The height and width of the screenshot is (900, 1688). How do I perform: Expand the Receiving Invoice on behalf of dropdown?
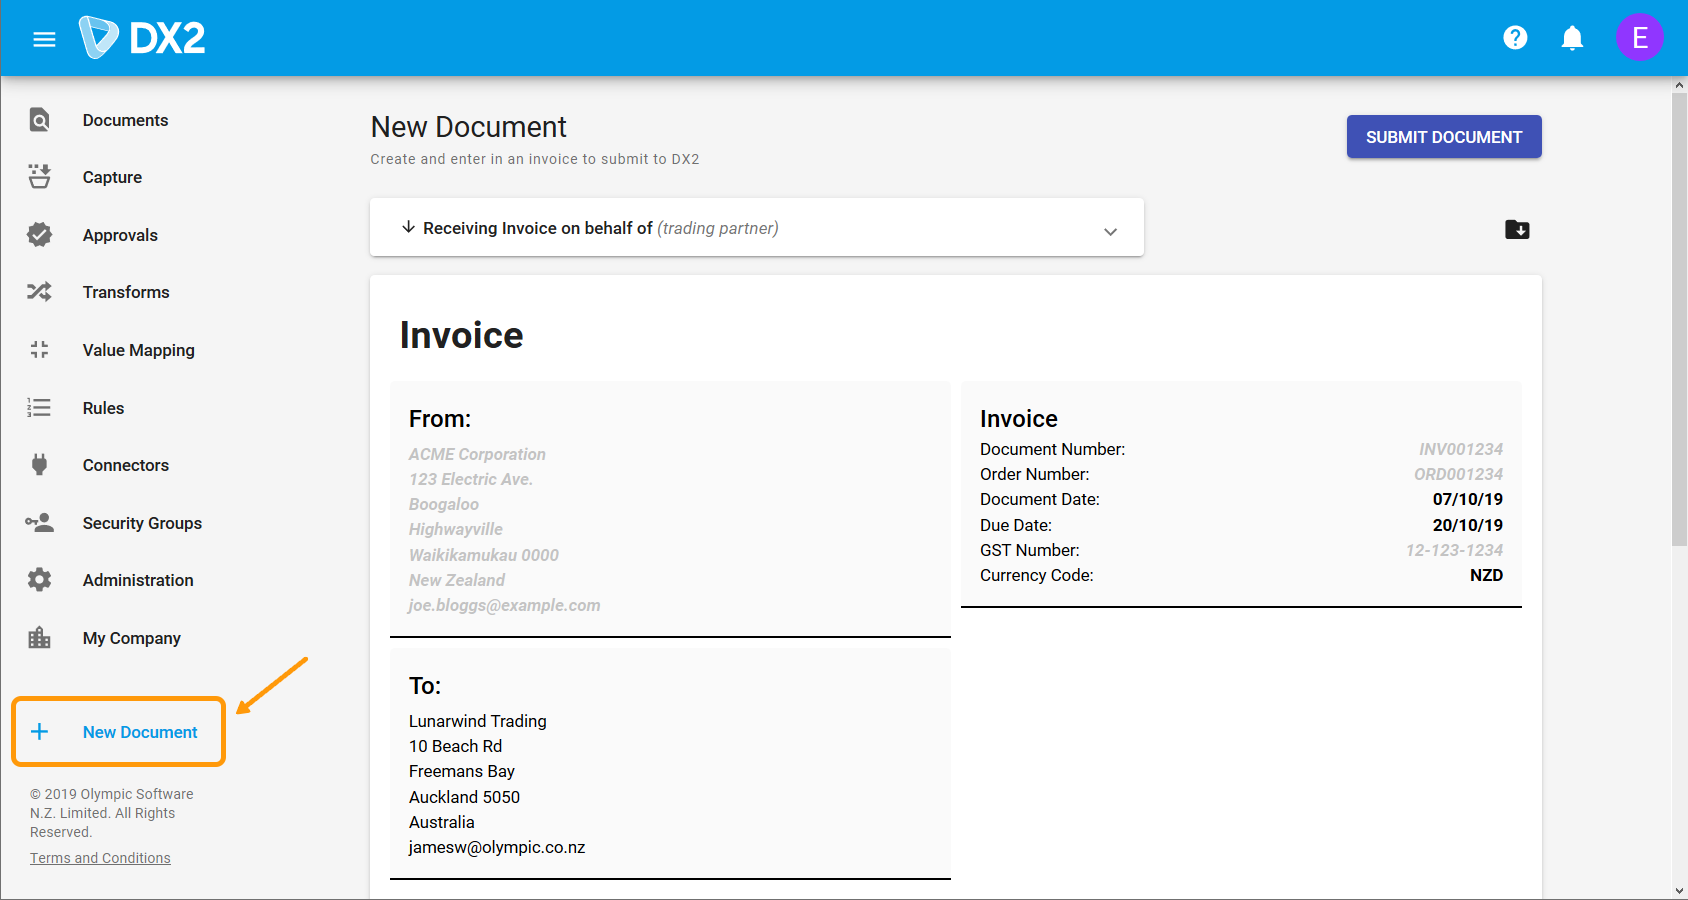[756, 227]
